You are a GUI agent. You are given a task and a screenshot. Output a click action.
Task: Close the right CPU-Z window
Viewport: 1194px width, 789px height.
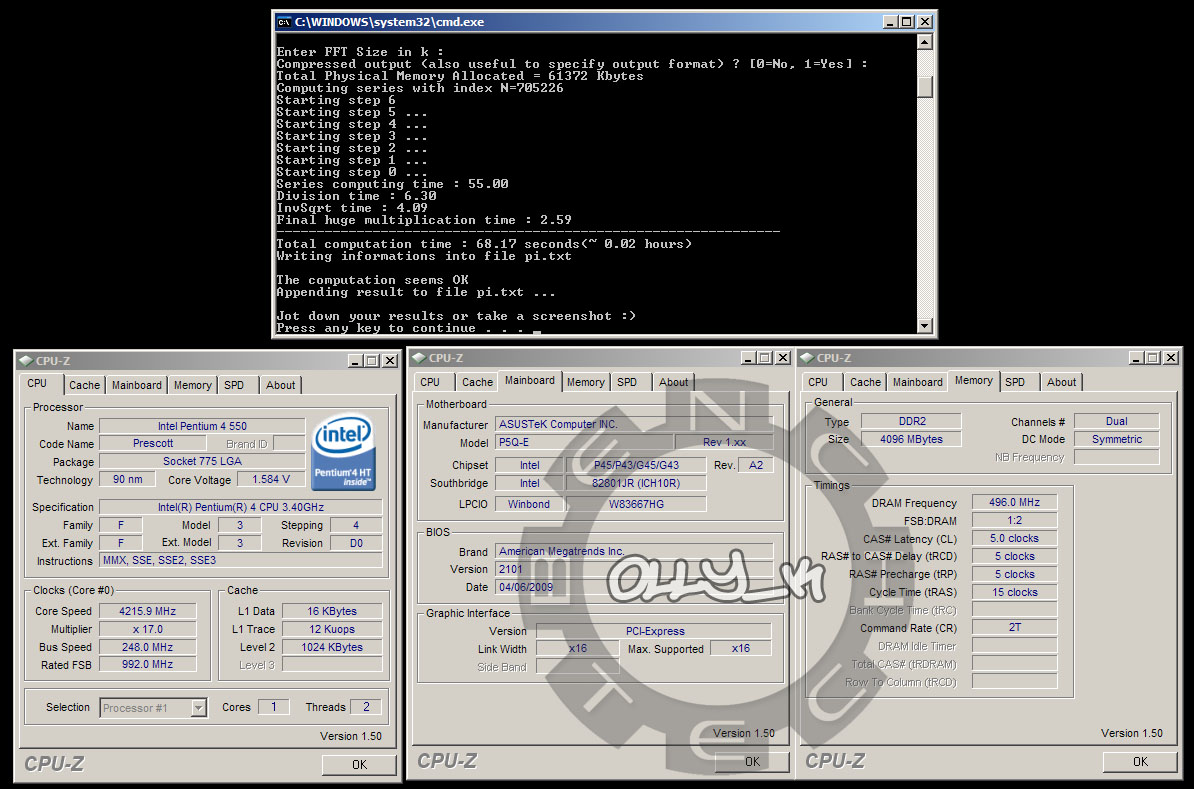pos(1171,358)
